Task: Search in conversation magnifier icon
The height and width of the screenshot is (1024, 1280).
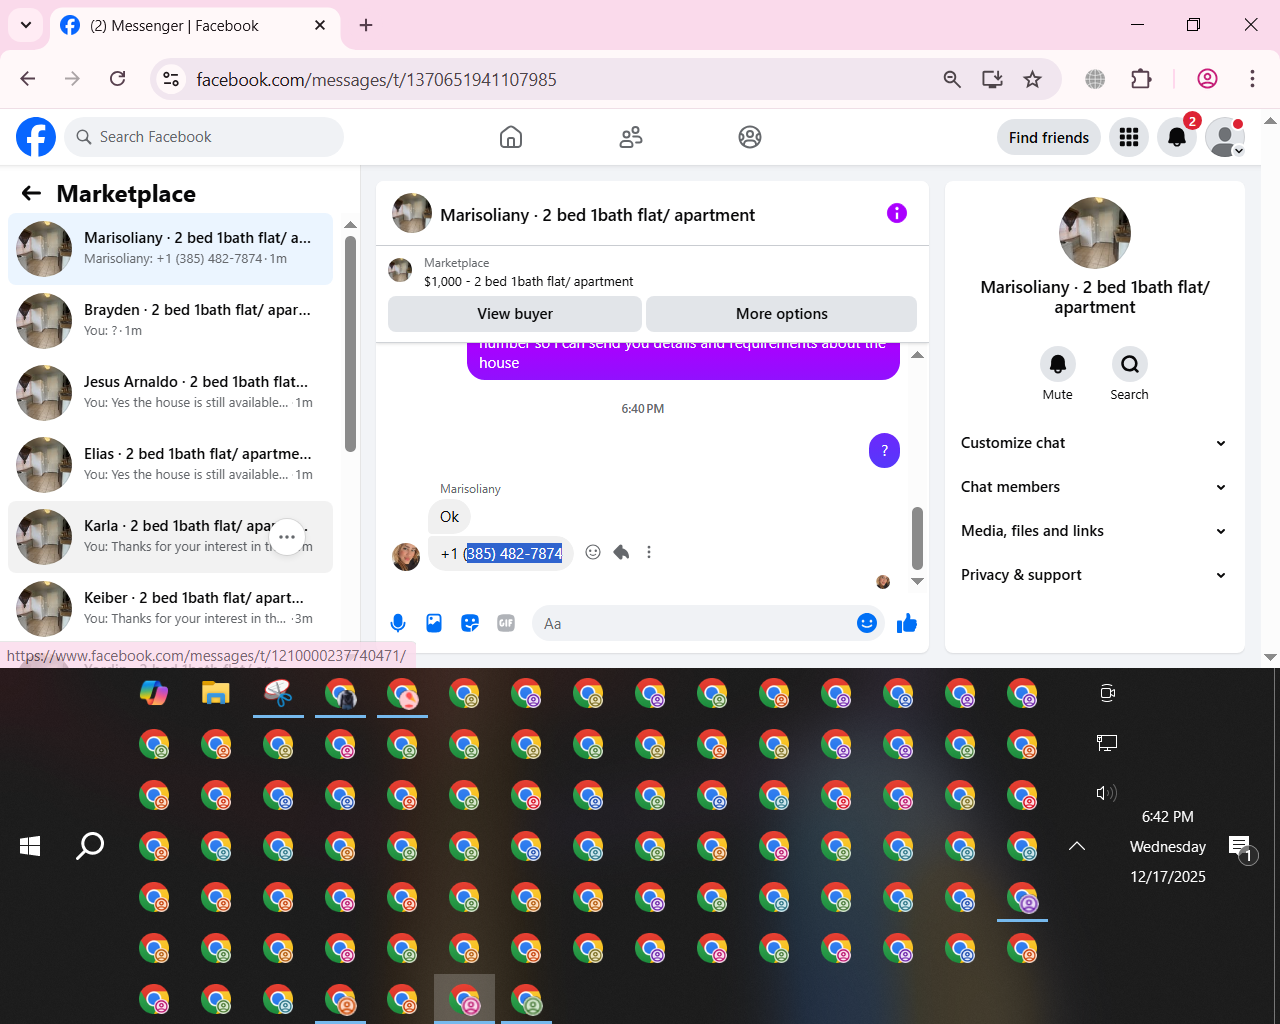Action: coord(1130,364)
